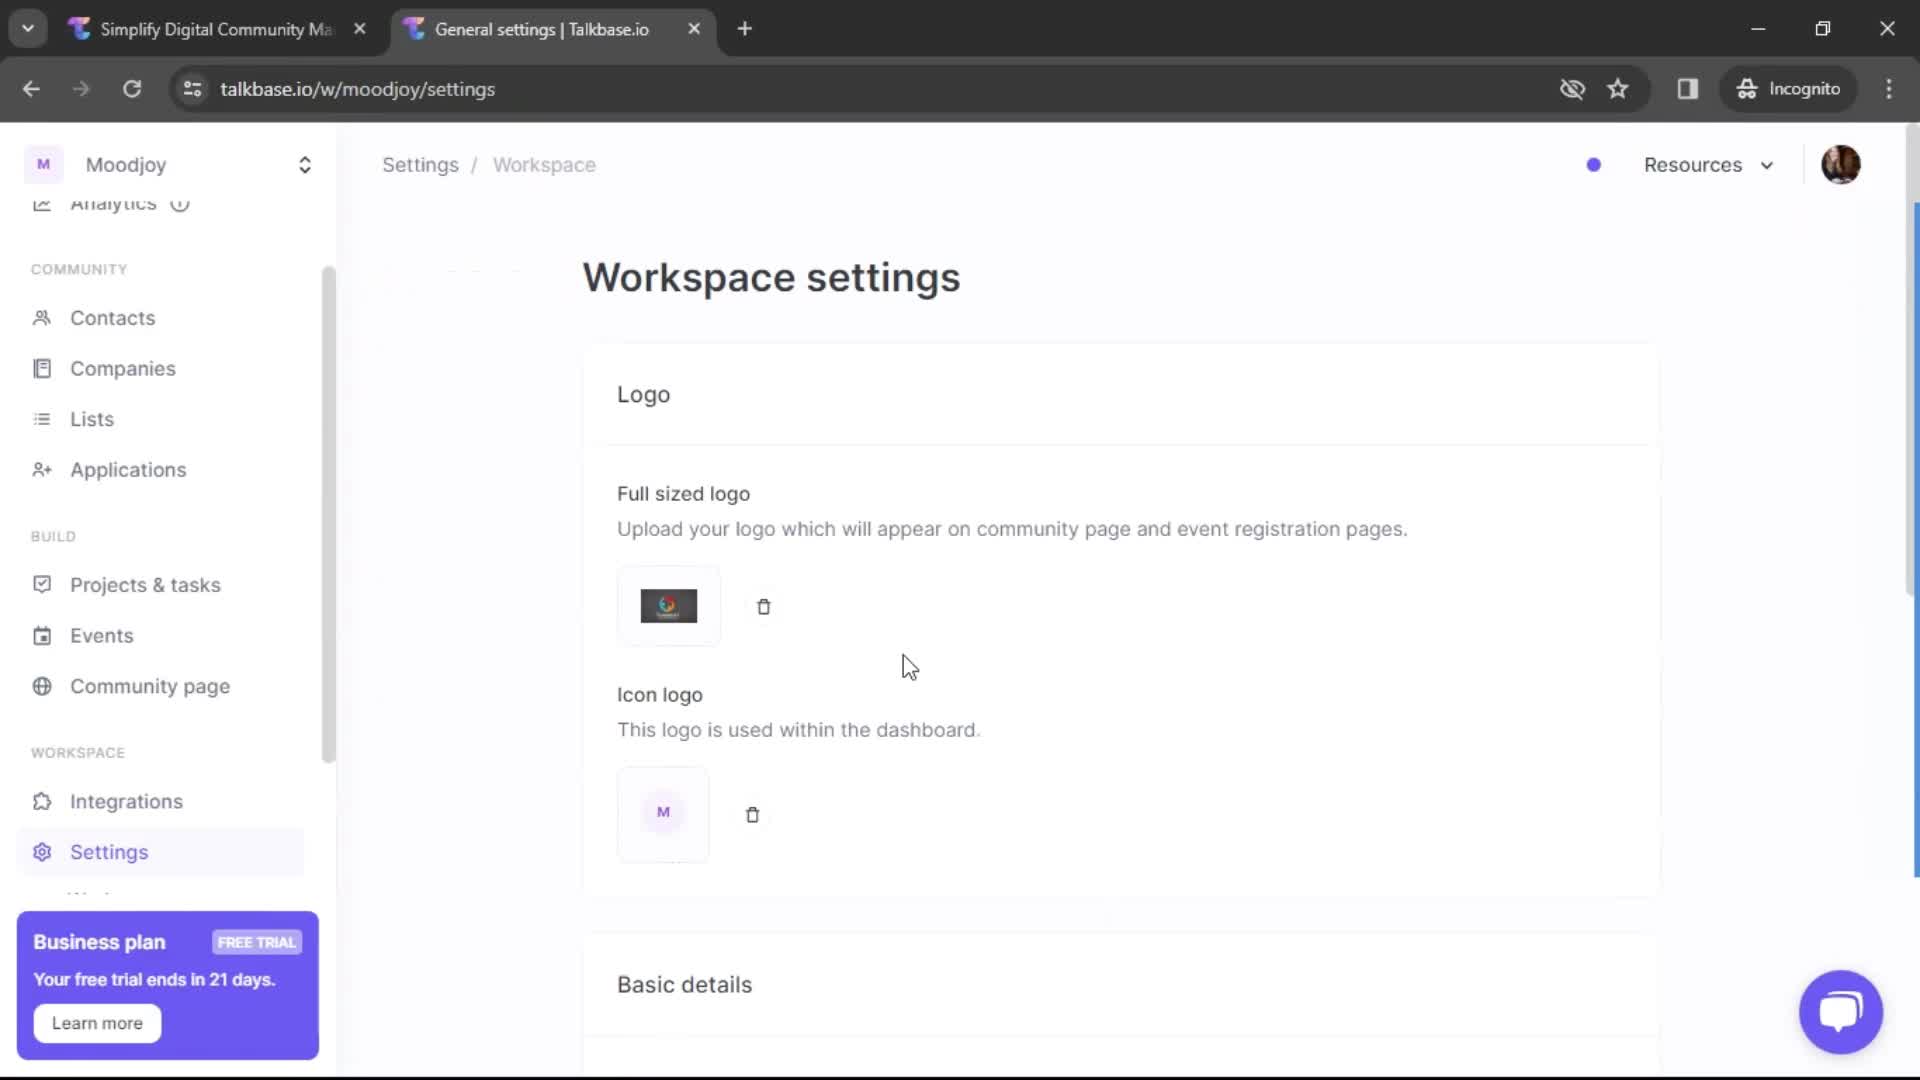1920x1080 pixels.
Task: Open Community page section
Action: pos(150,686)
